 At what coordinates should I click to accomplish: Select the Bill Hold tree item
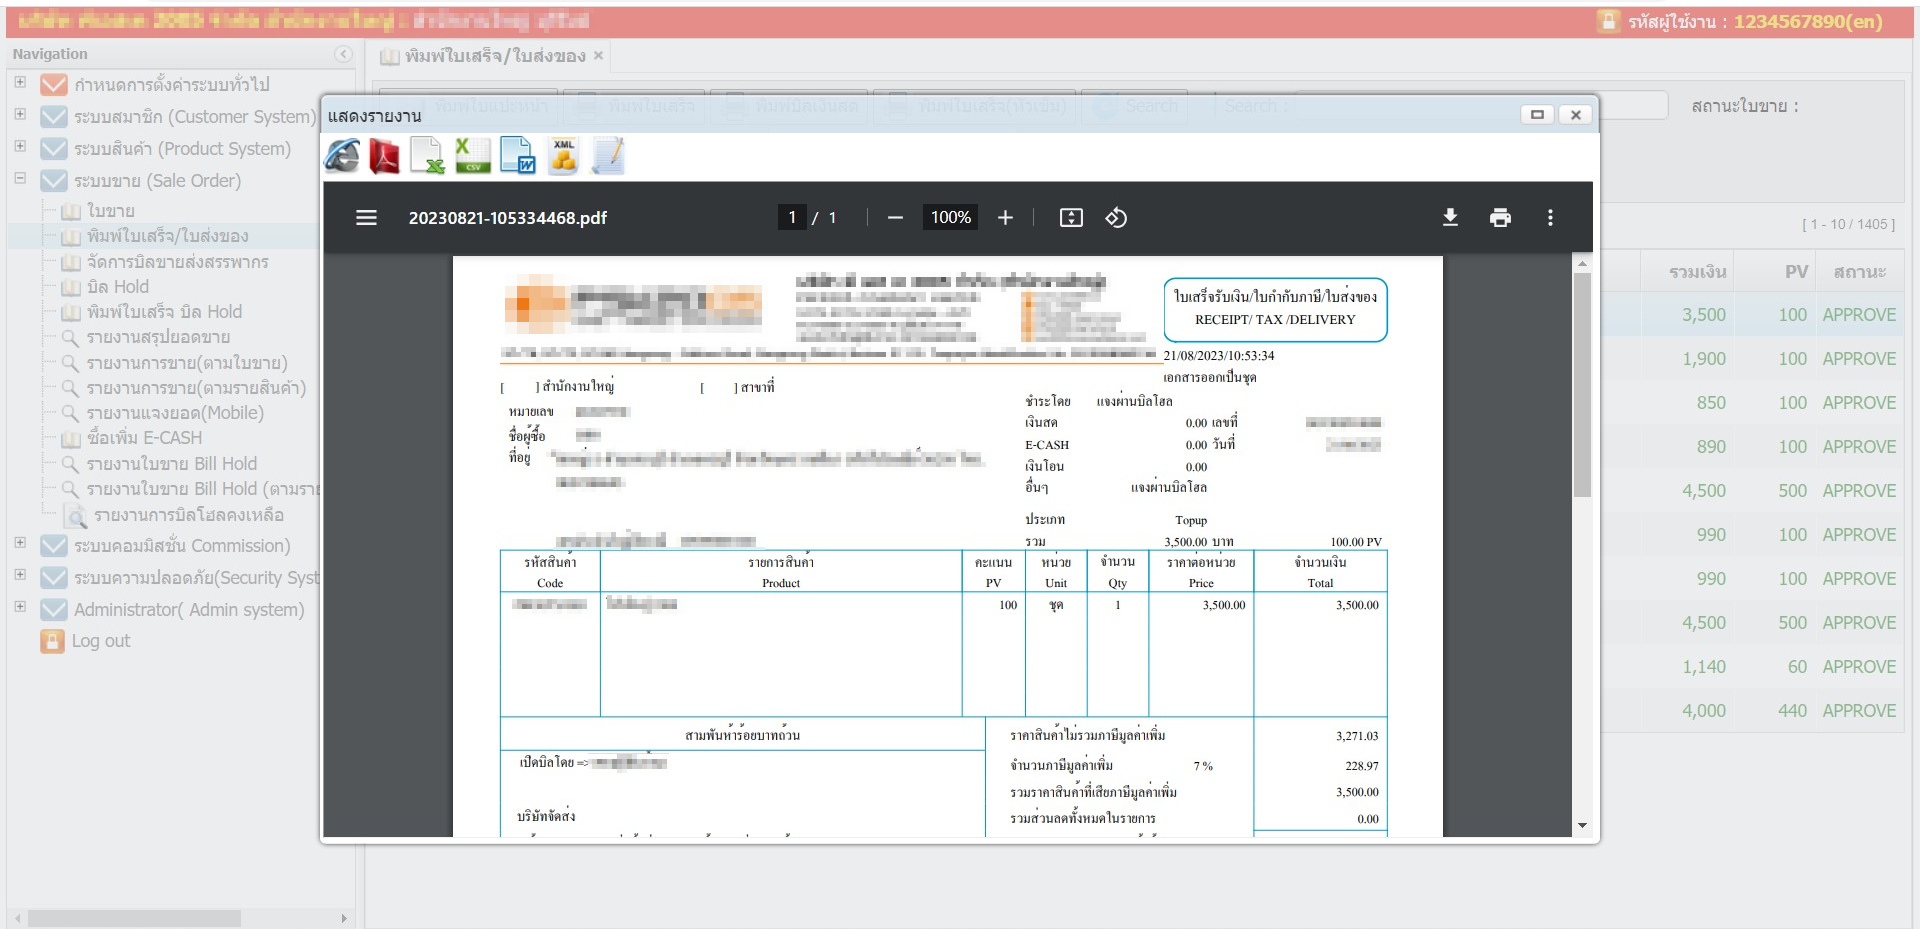[x=118, y=287]
